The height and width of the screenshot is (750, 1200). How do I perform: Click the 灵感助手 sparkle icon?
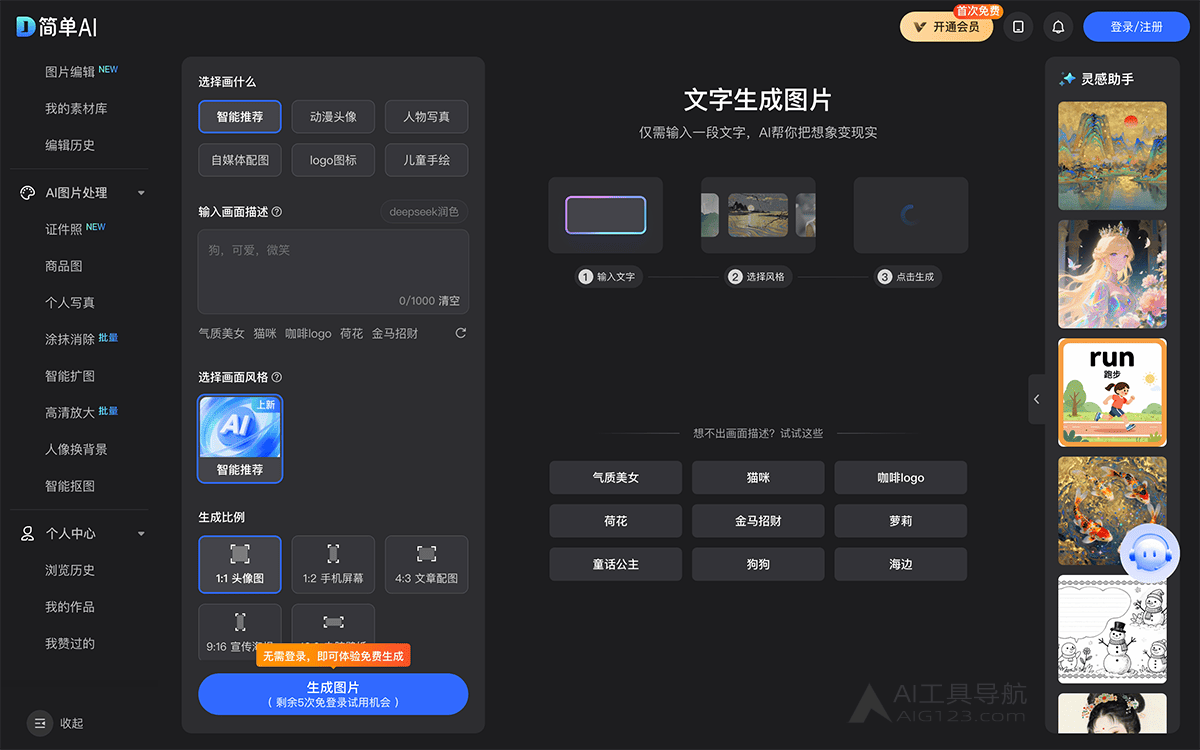tap(1067, 79)
